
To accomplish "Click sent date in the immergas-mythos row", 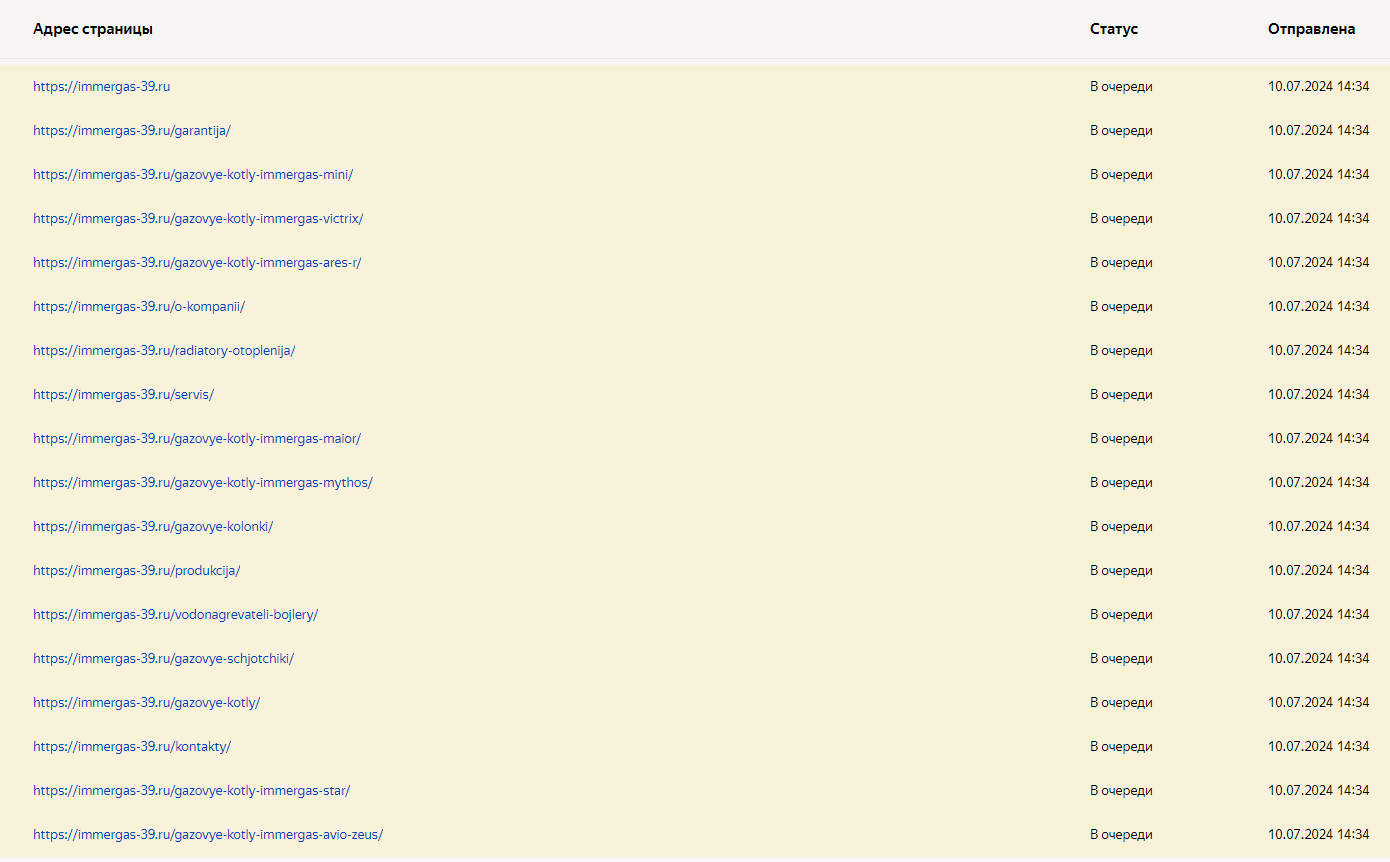I will point(1319,482).
